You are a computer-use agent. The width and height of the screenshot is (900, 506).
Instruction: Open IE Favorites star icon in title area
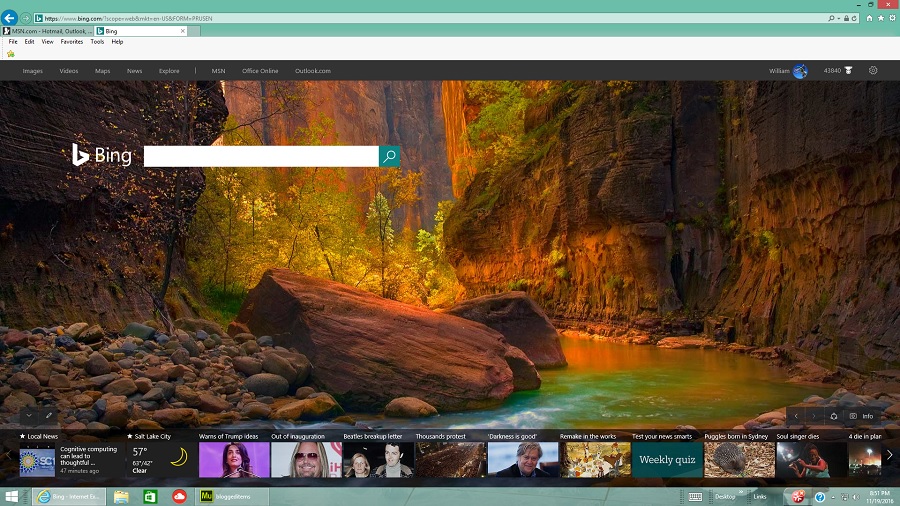880,18
